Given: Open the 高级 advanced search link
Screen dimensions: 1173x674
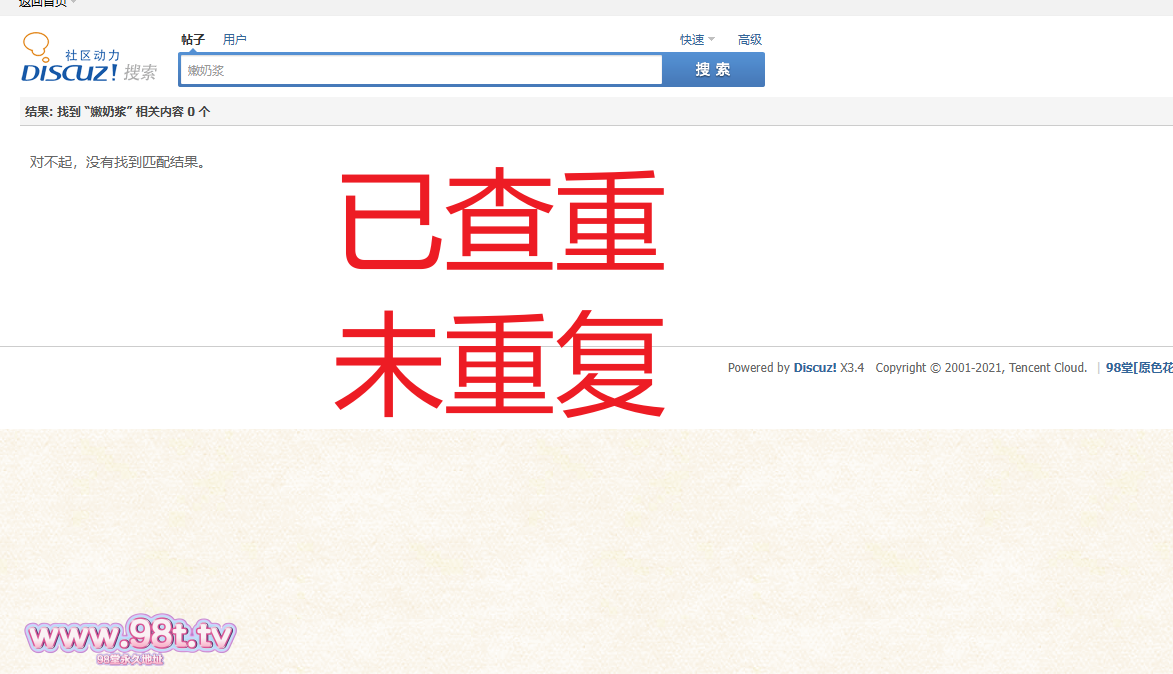Looking at the screenshot, I should point(750,40).
